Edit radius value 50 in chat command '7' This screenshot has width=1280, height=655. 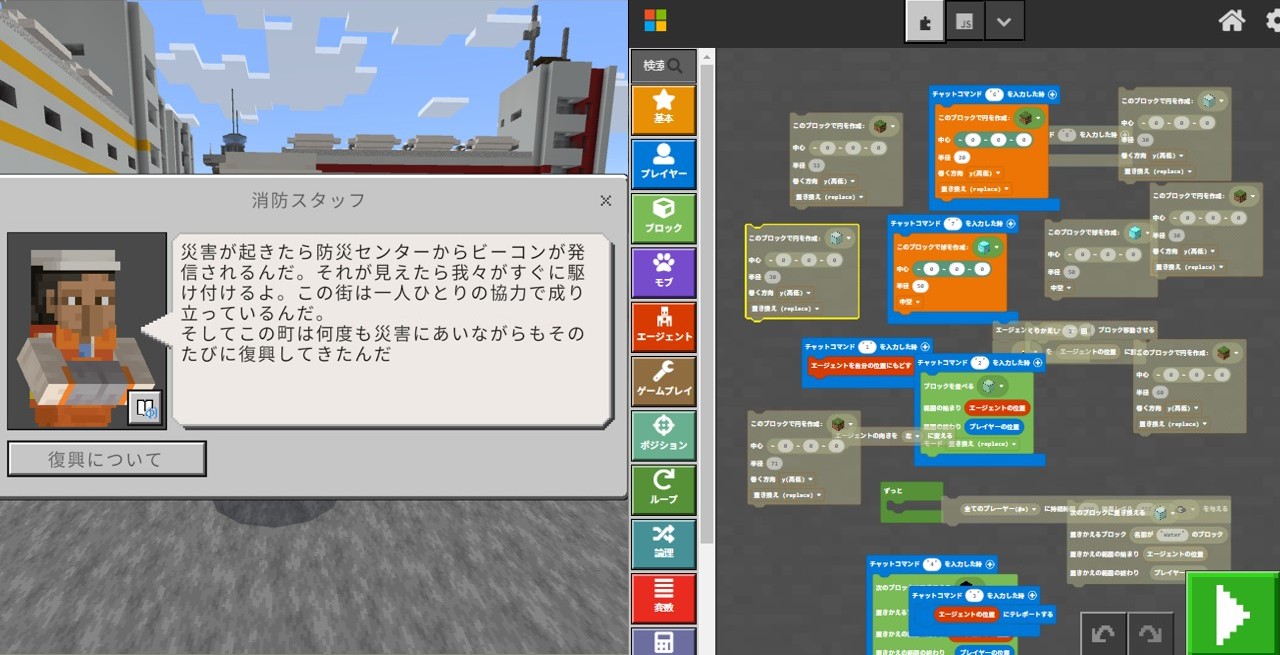coord(920,286)
